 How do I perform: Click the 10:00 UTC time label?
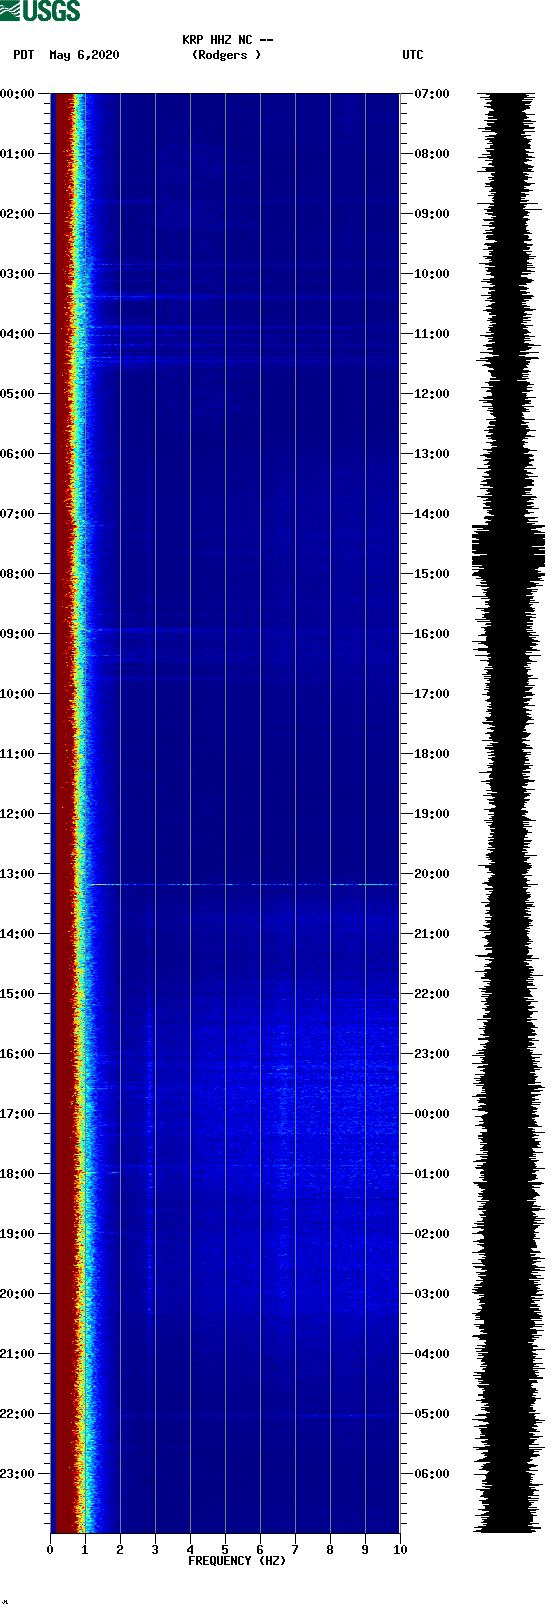coord(432,274)
